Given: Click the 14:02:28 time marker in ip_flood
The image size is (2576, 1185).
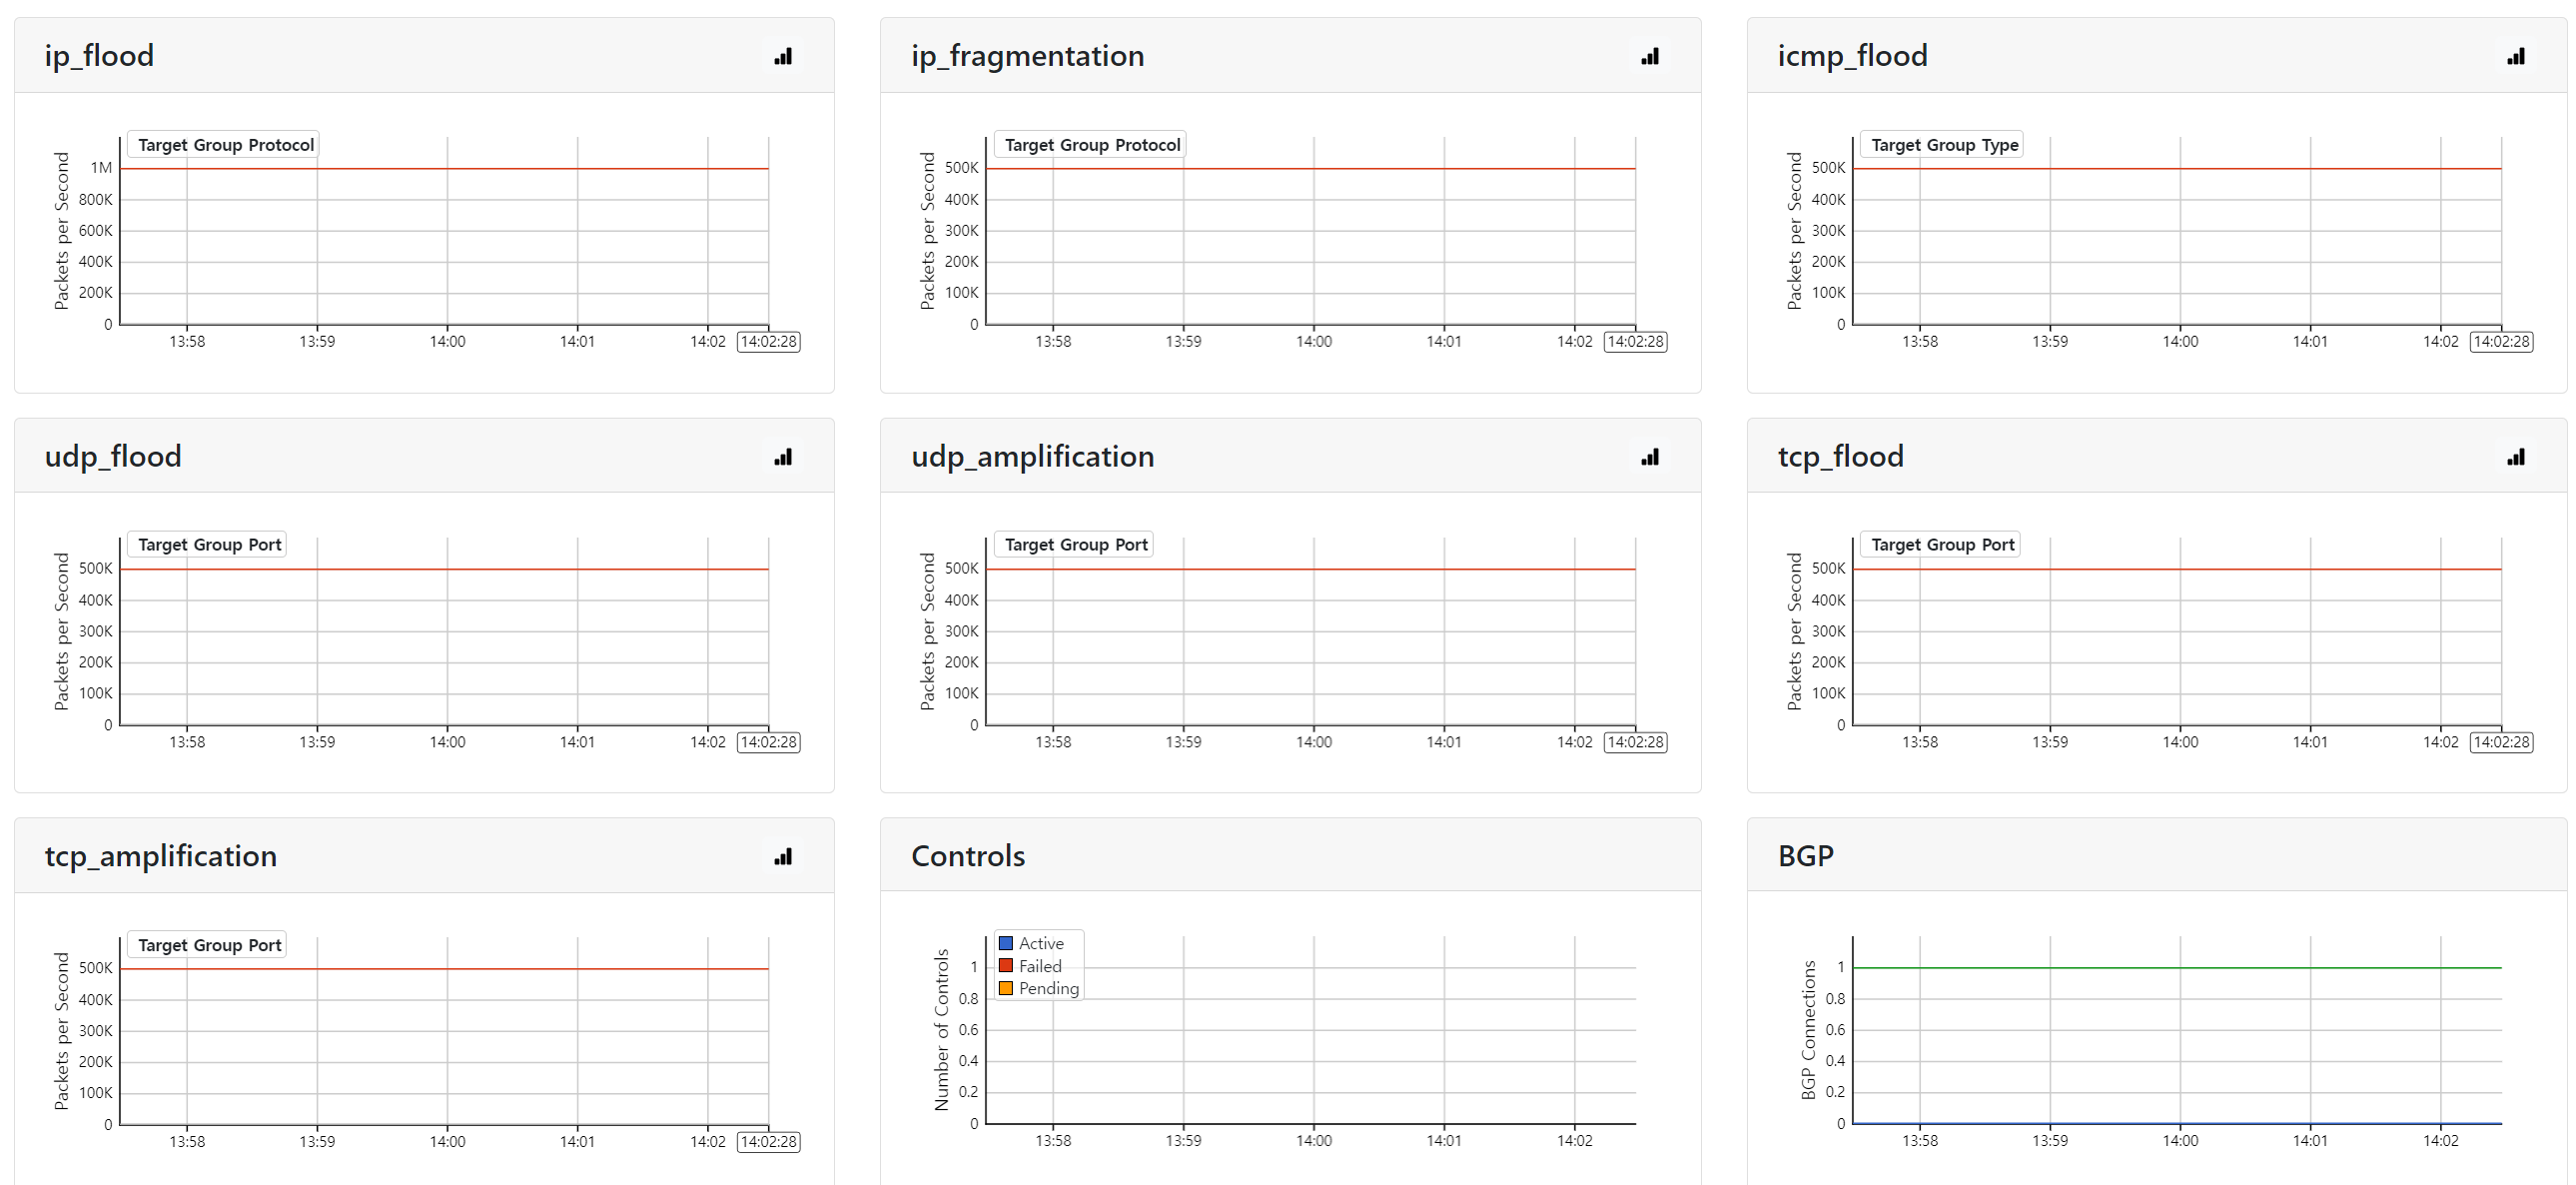Looking at the screenshot, I should 768,342.
